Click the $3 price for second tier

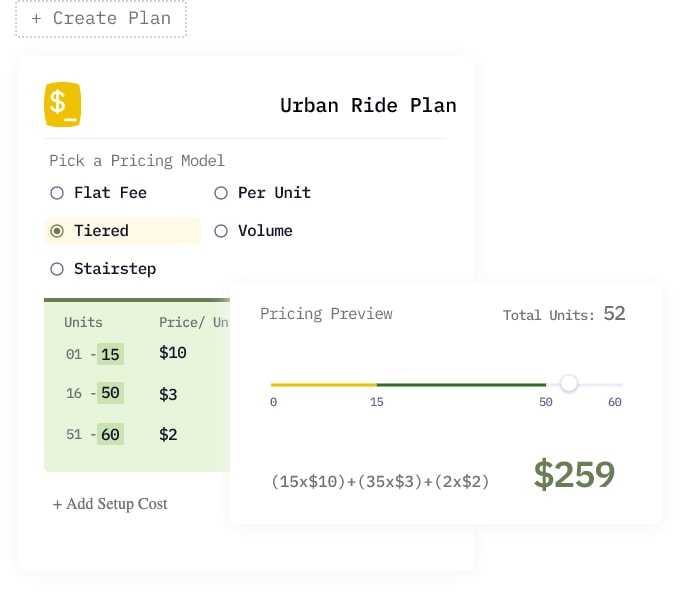[x=168, y=394]
